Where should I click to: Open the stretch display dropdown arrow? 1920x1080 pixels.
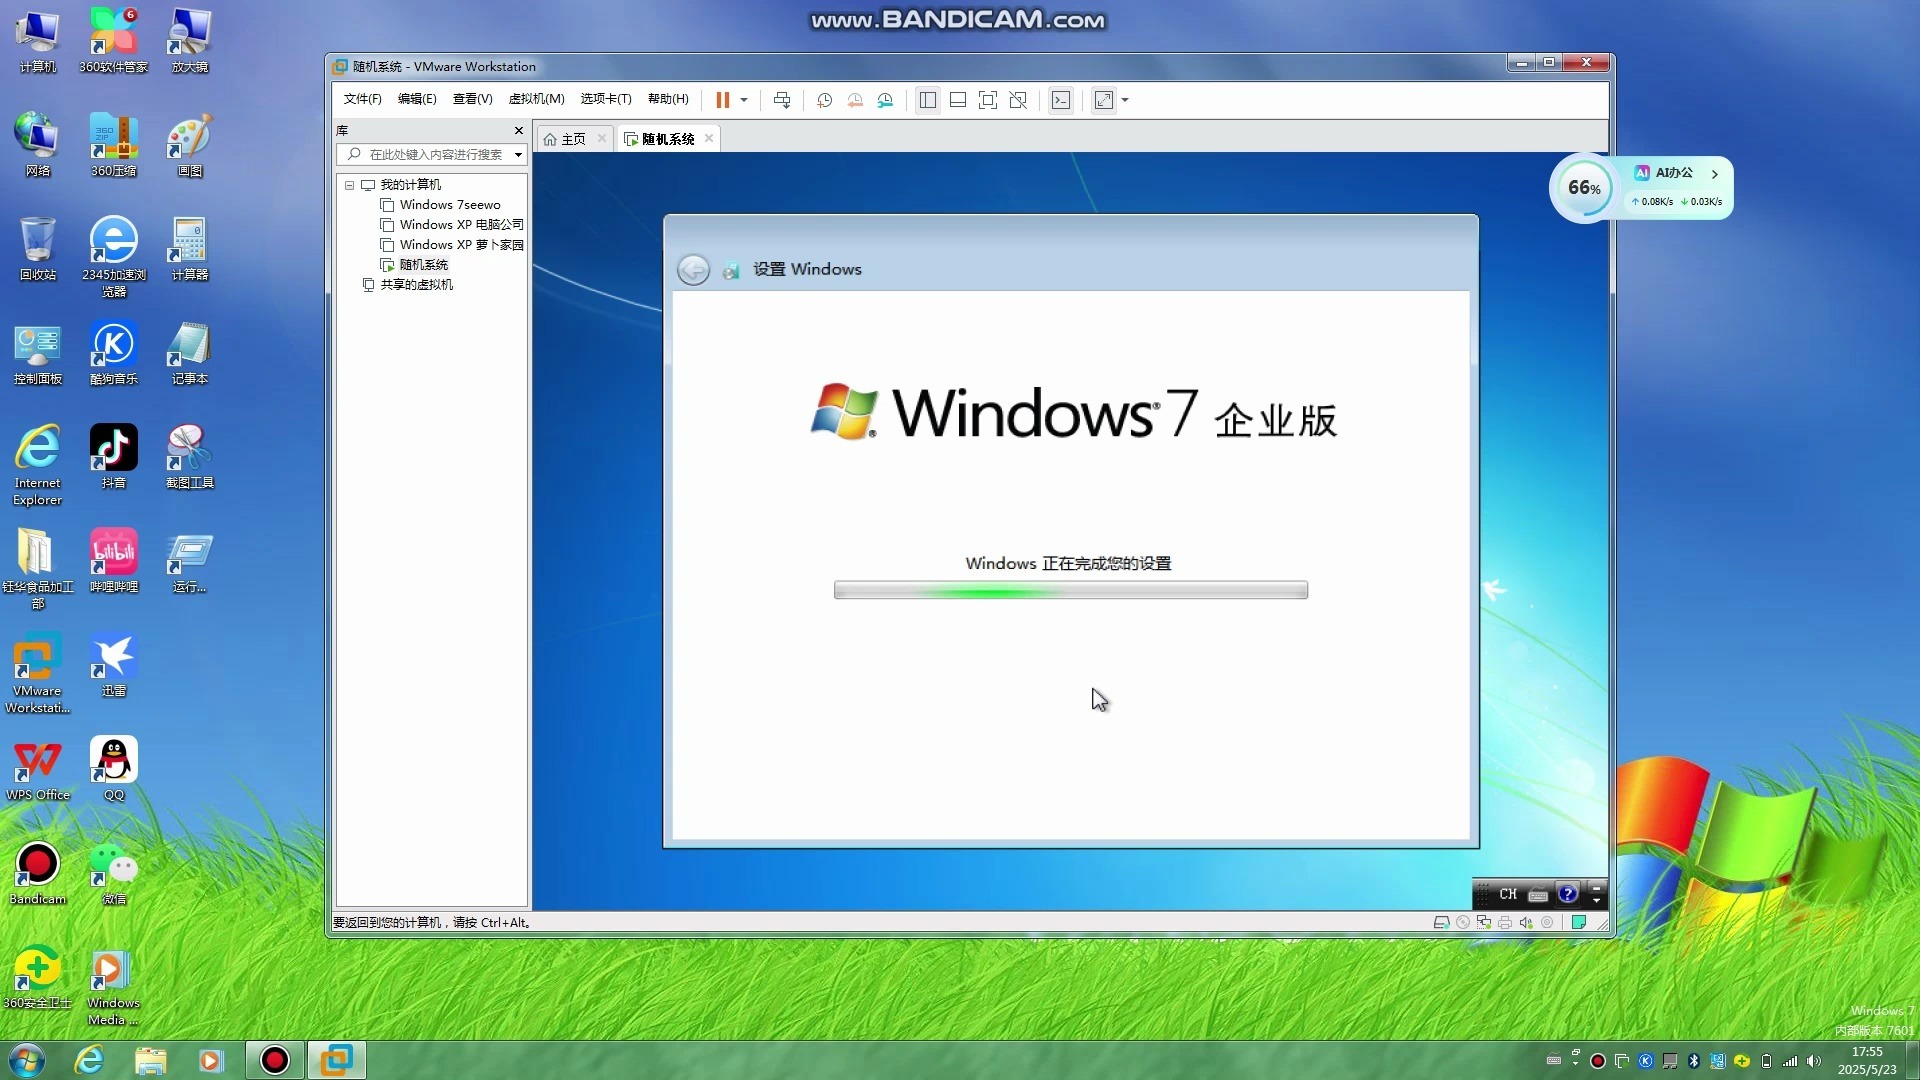coord(1125,100)
